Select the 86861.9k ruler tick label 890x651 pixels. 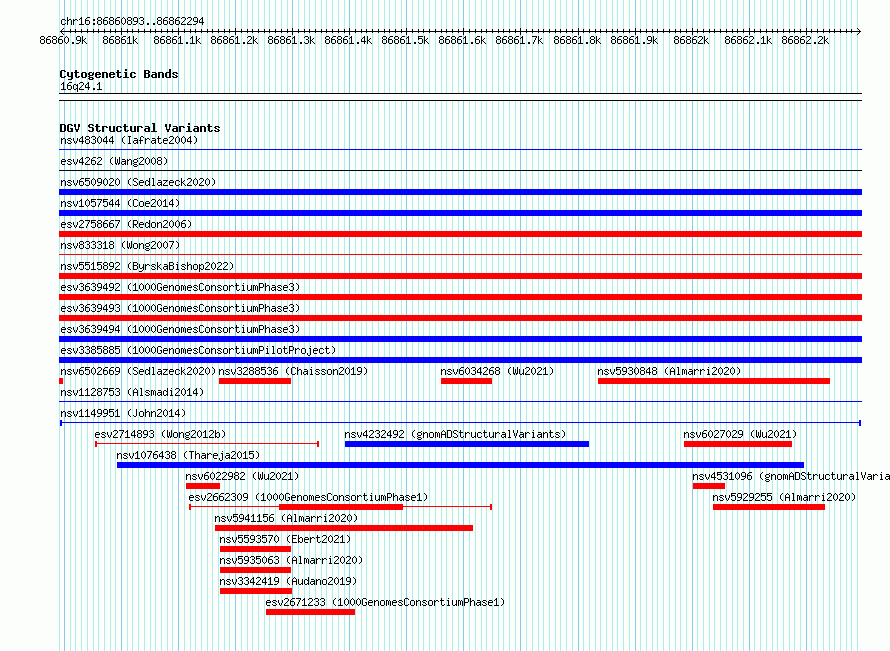[x=634, y=40]
